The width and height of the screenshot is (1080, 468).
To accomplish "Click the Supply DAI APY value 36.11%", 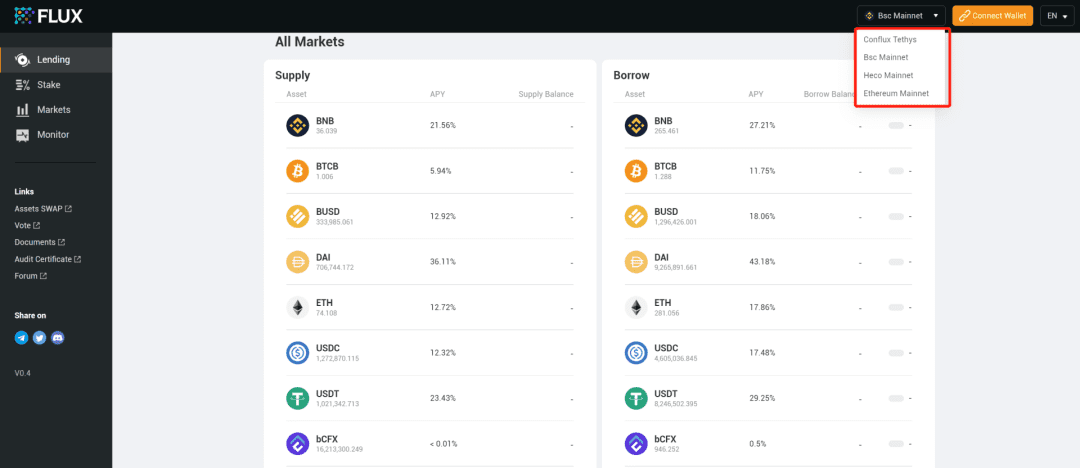I will pos(443,262).
